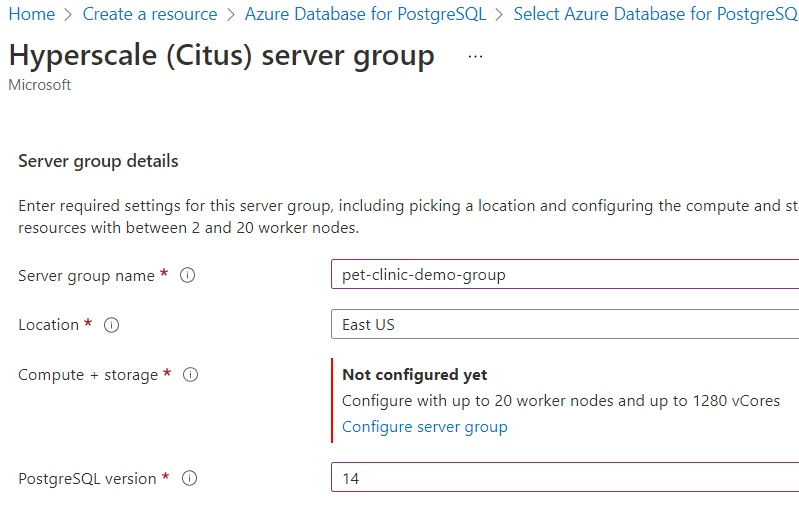Open the Location dropdown showing East US
Screen dimensions: 799x512
point(565,324)
